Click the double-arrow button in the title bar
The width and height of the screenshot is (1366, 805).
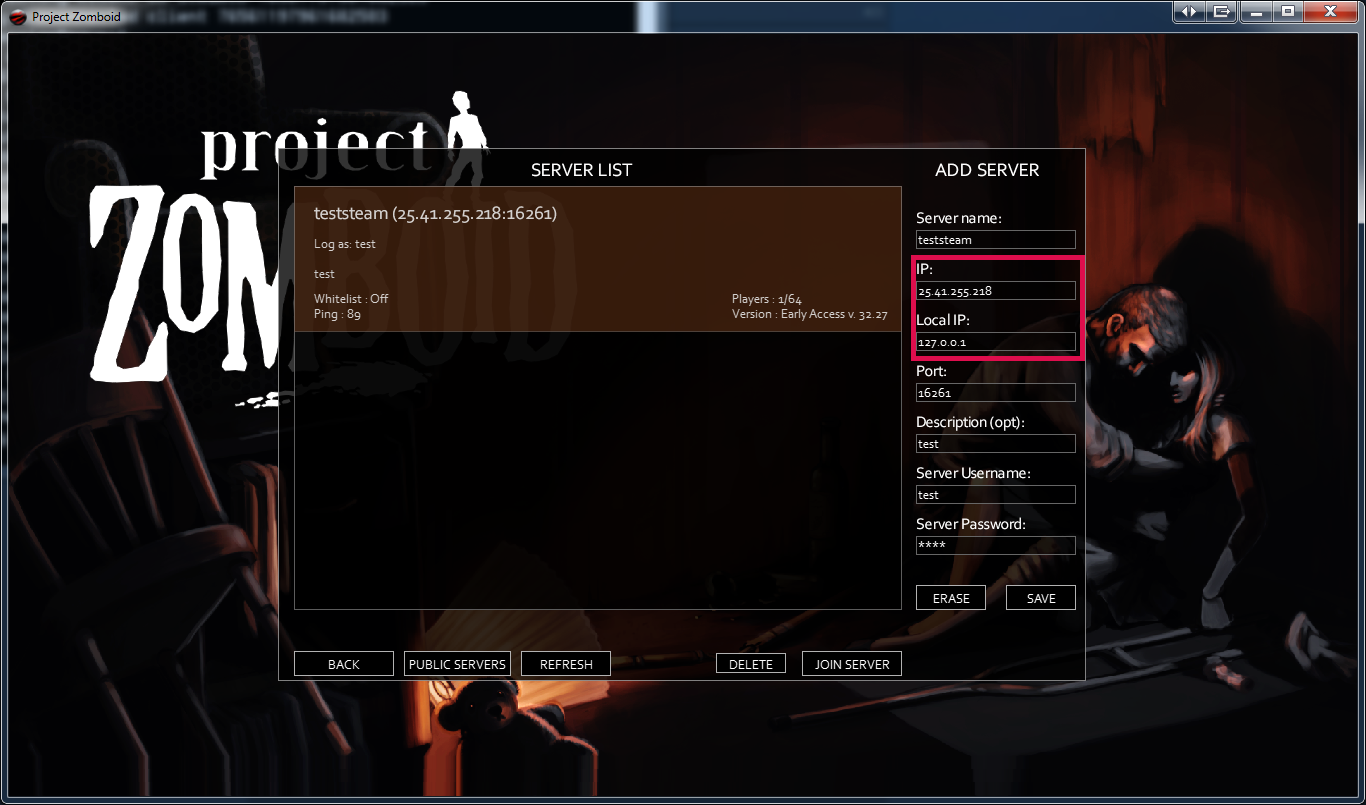click(x=1189, y=11)
